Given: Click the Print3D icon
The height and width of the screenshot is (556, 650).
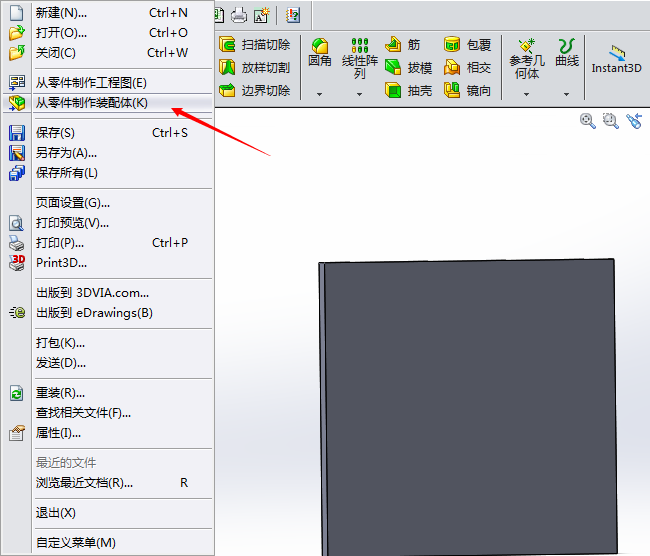Looking at the screenshot, I should (17, 263).
